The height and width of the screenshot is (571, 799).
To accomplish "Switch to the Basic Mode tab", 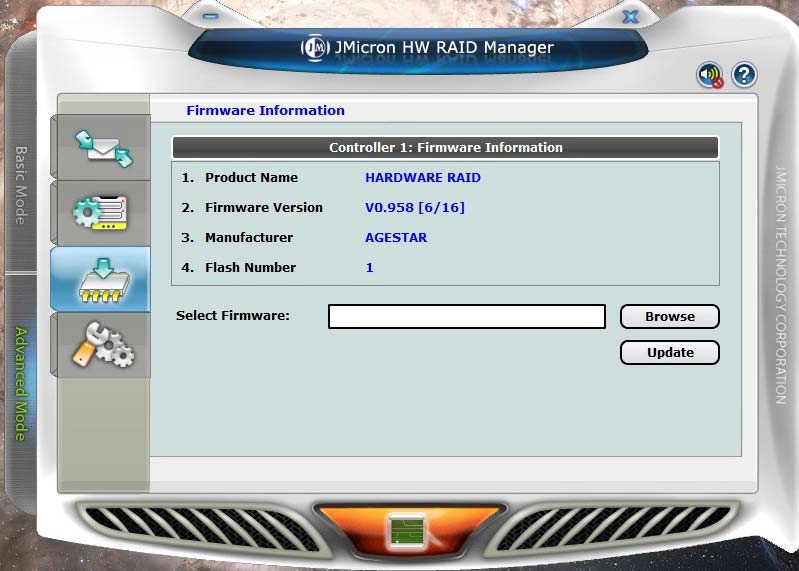I will click(x=20, y=185).
